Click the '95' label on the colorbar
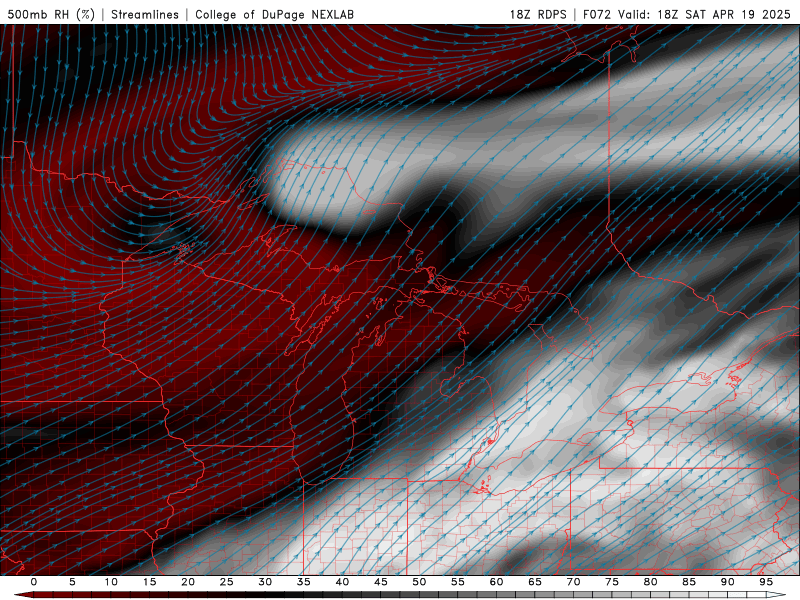Image resolution: width=800 pixels, height=600 pixels. tap(766, 582)
